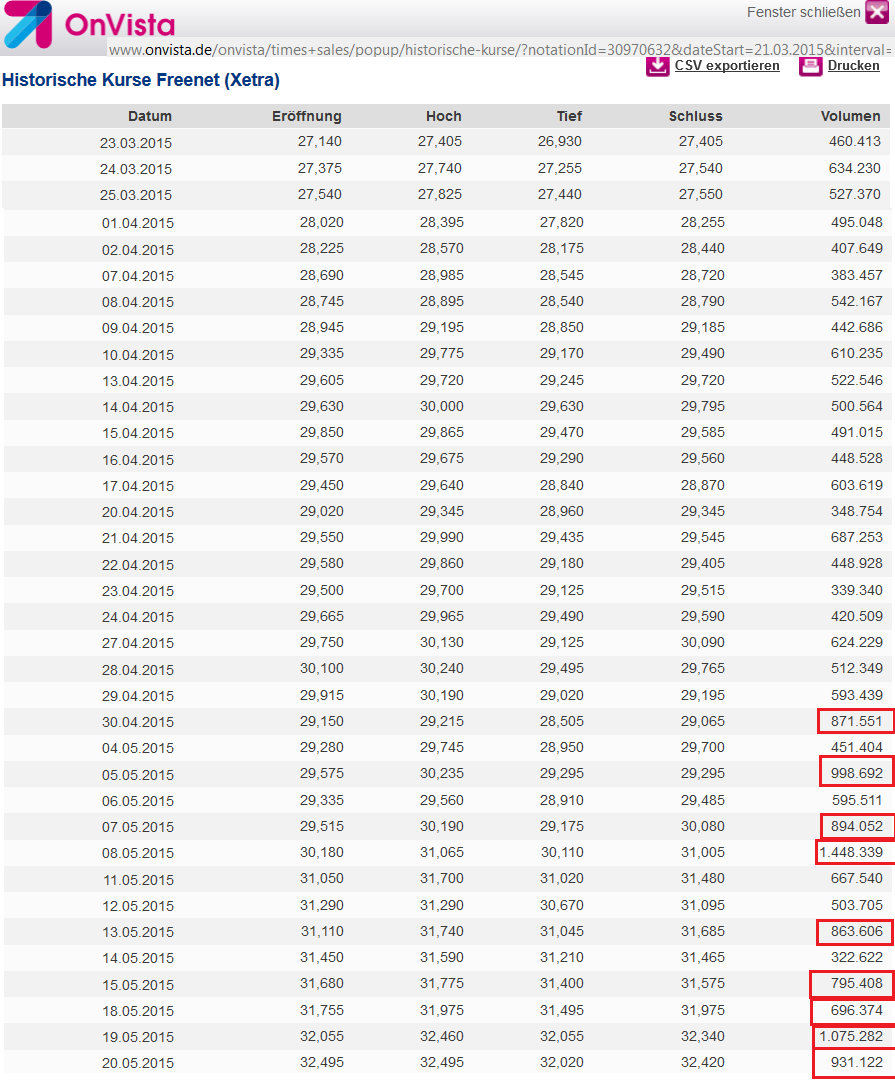Open the CSV exportieren link

click(727, 65)
